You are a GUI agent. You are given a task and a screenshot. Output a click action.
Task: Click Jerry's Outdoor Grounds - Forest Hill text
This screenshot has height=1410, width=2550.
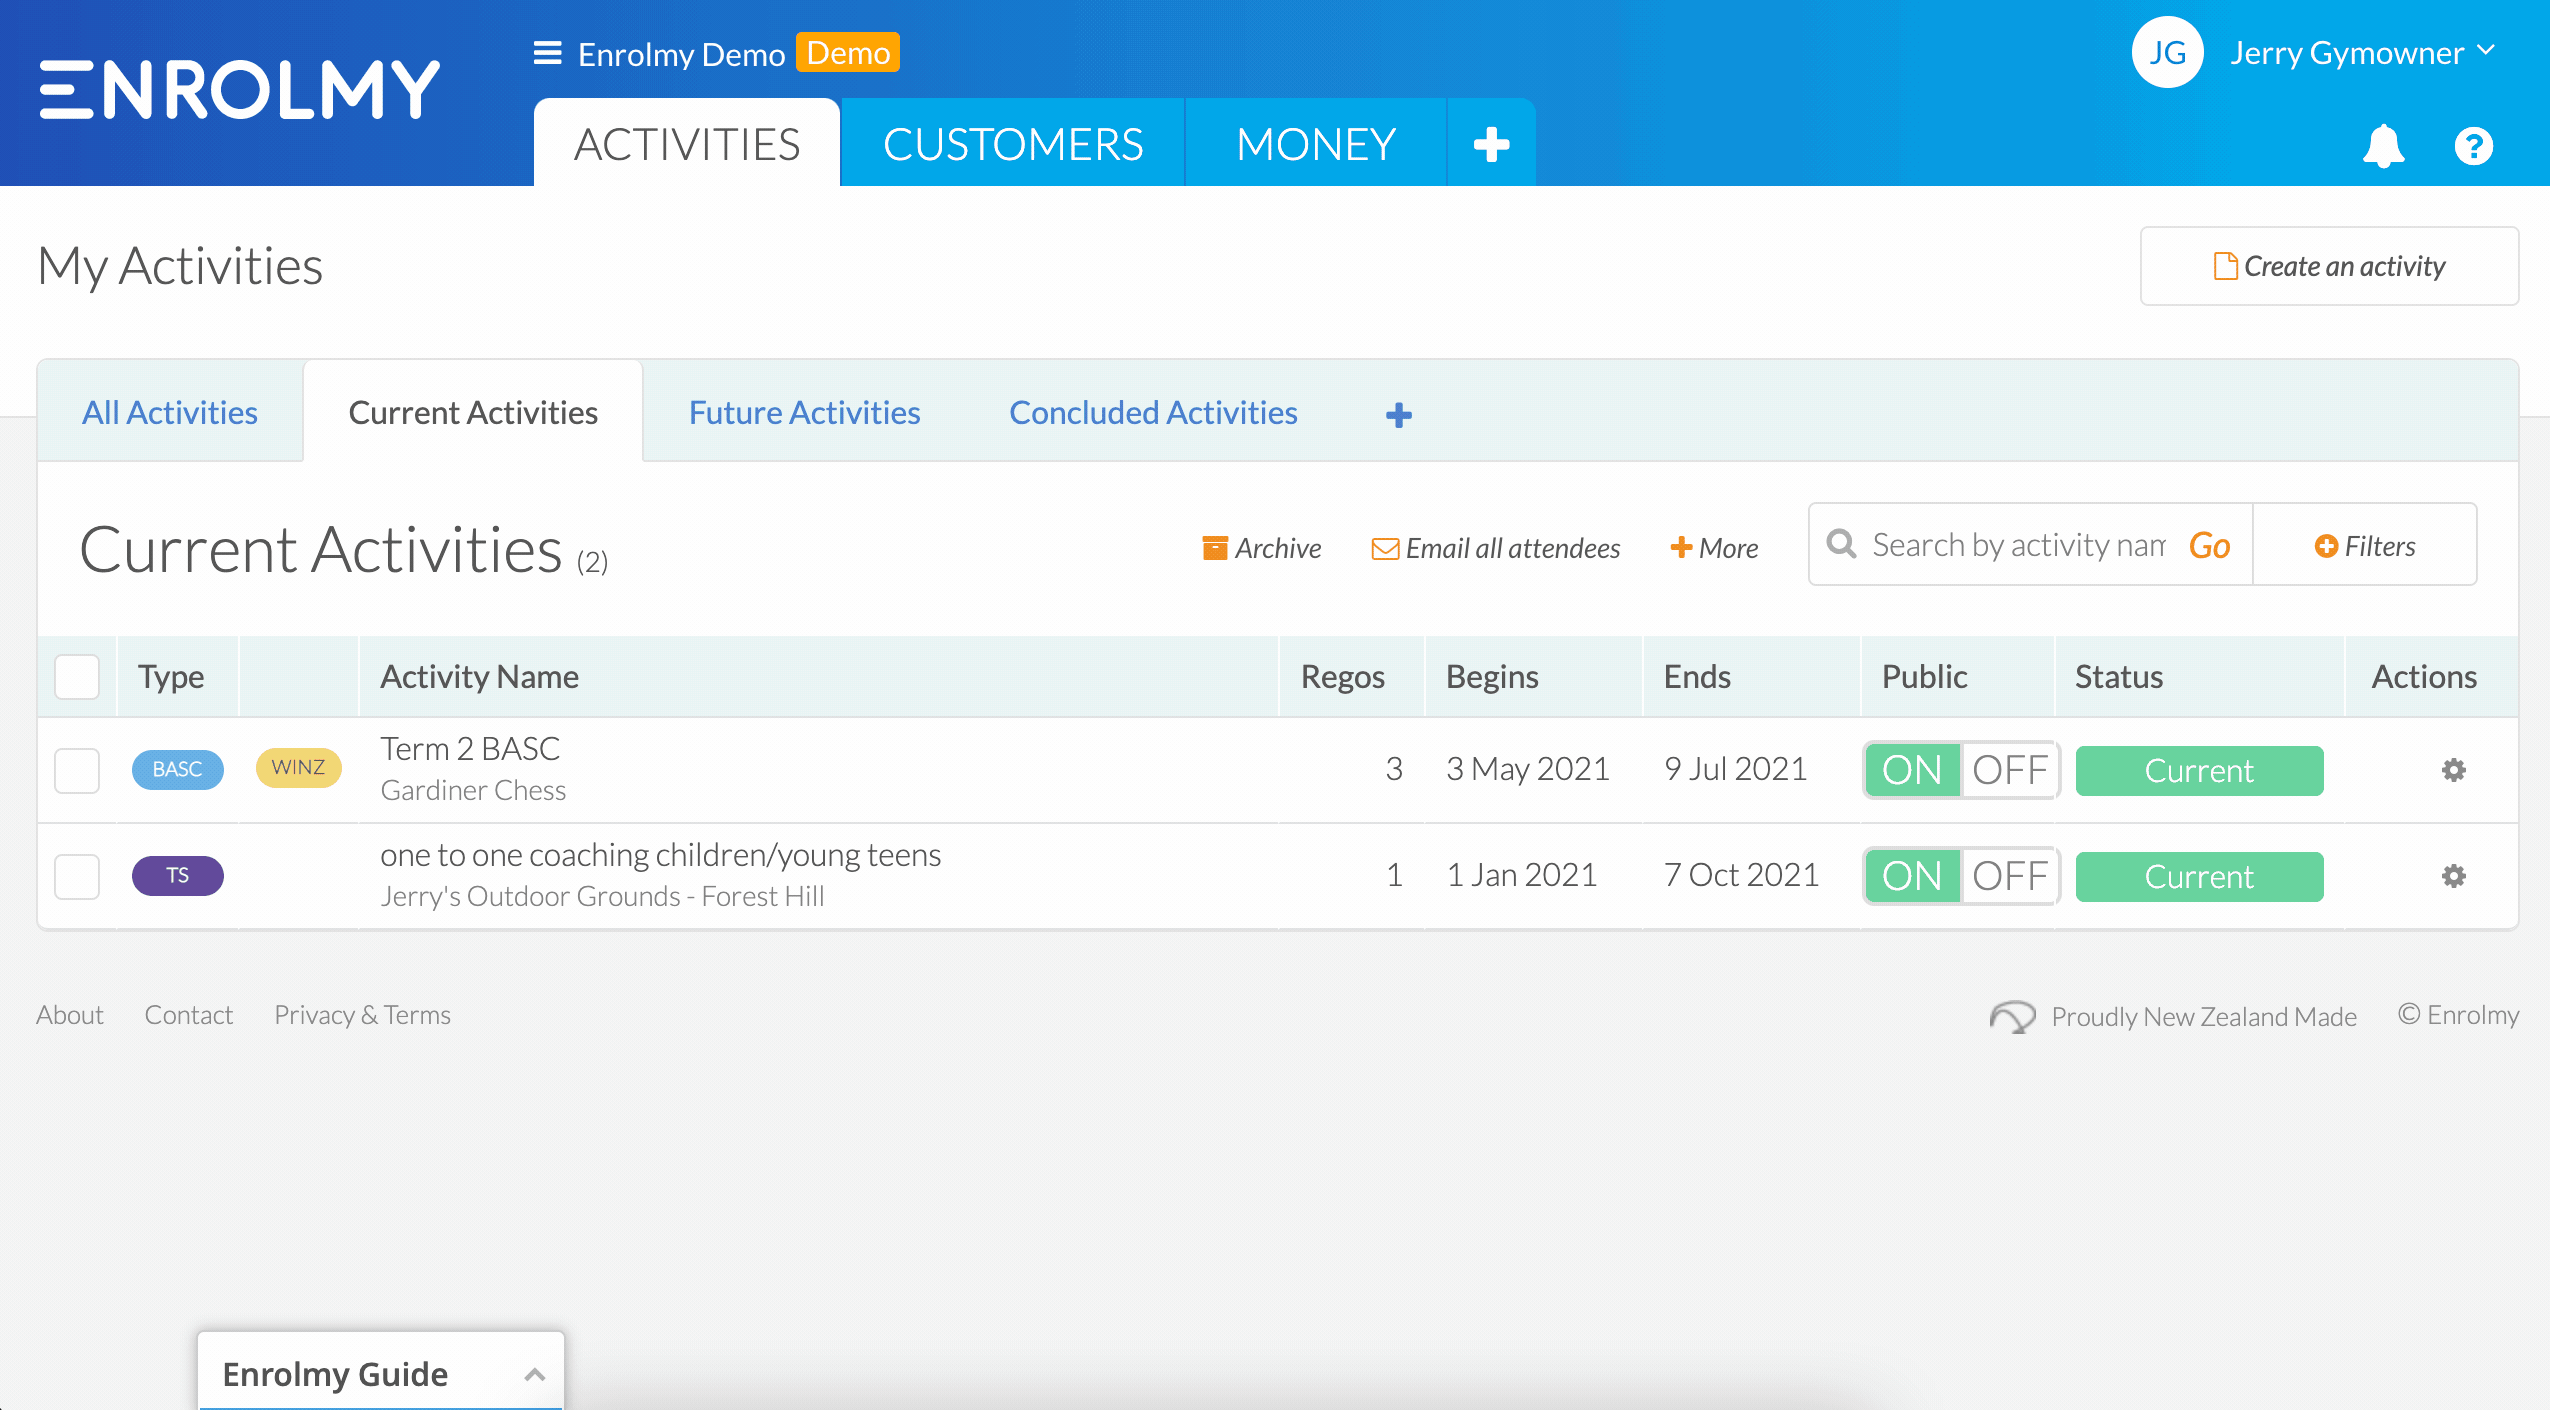[602, 896]
